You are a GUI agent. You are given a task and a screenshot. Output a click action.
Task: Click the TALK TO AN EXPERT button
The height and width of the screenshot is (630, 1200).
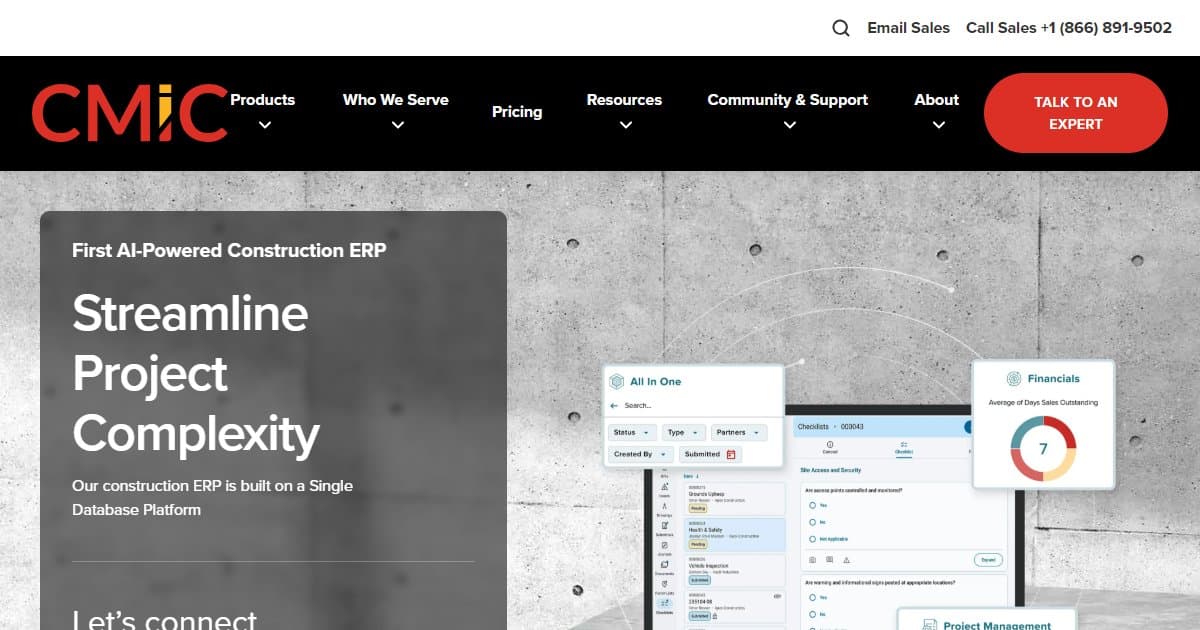[x=1076, y=113]
